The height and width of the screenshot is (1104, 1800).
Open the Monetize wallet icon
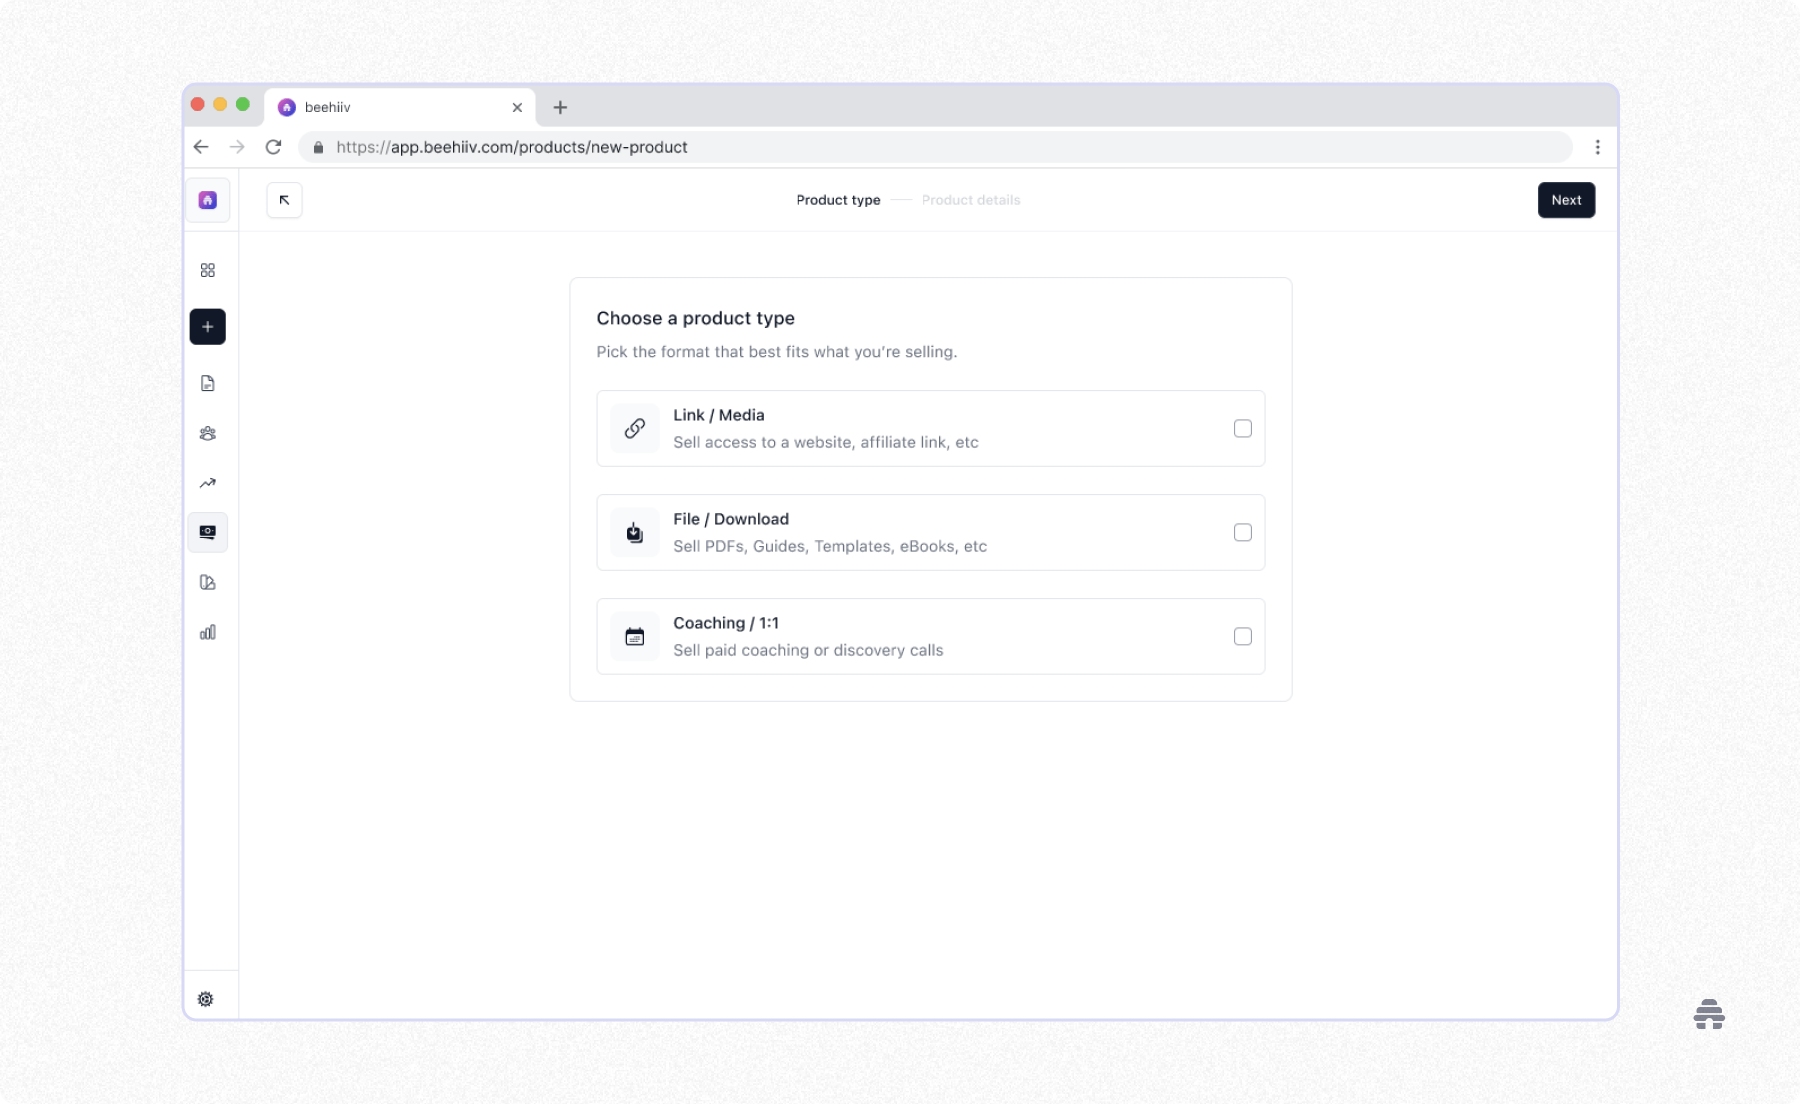[x=207, y=532]
